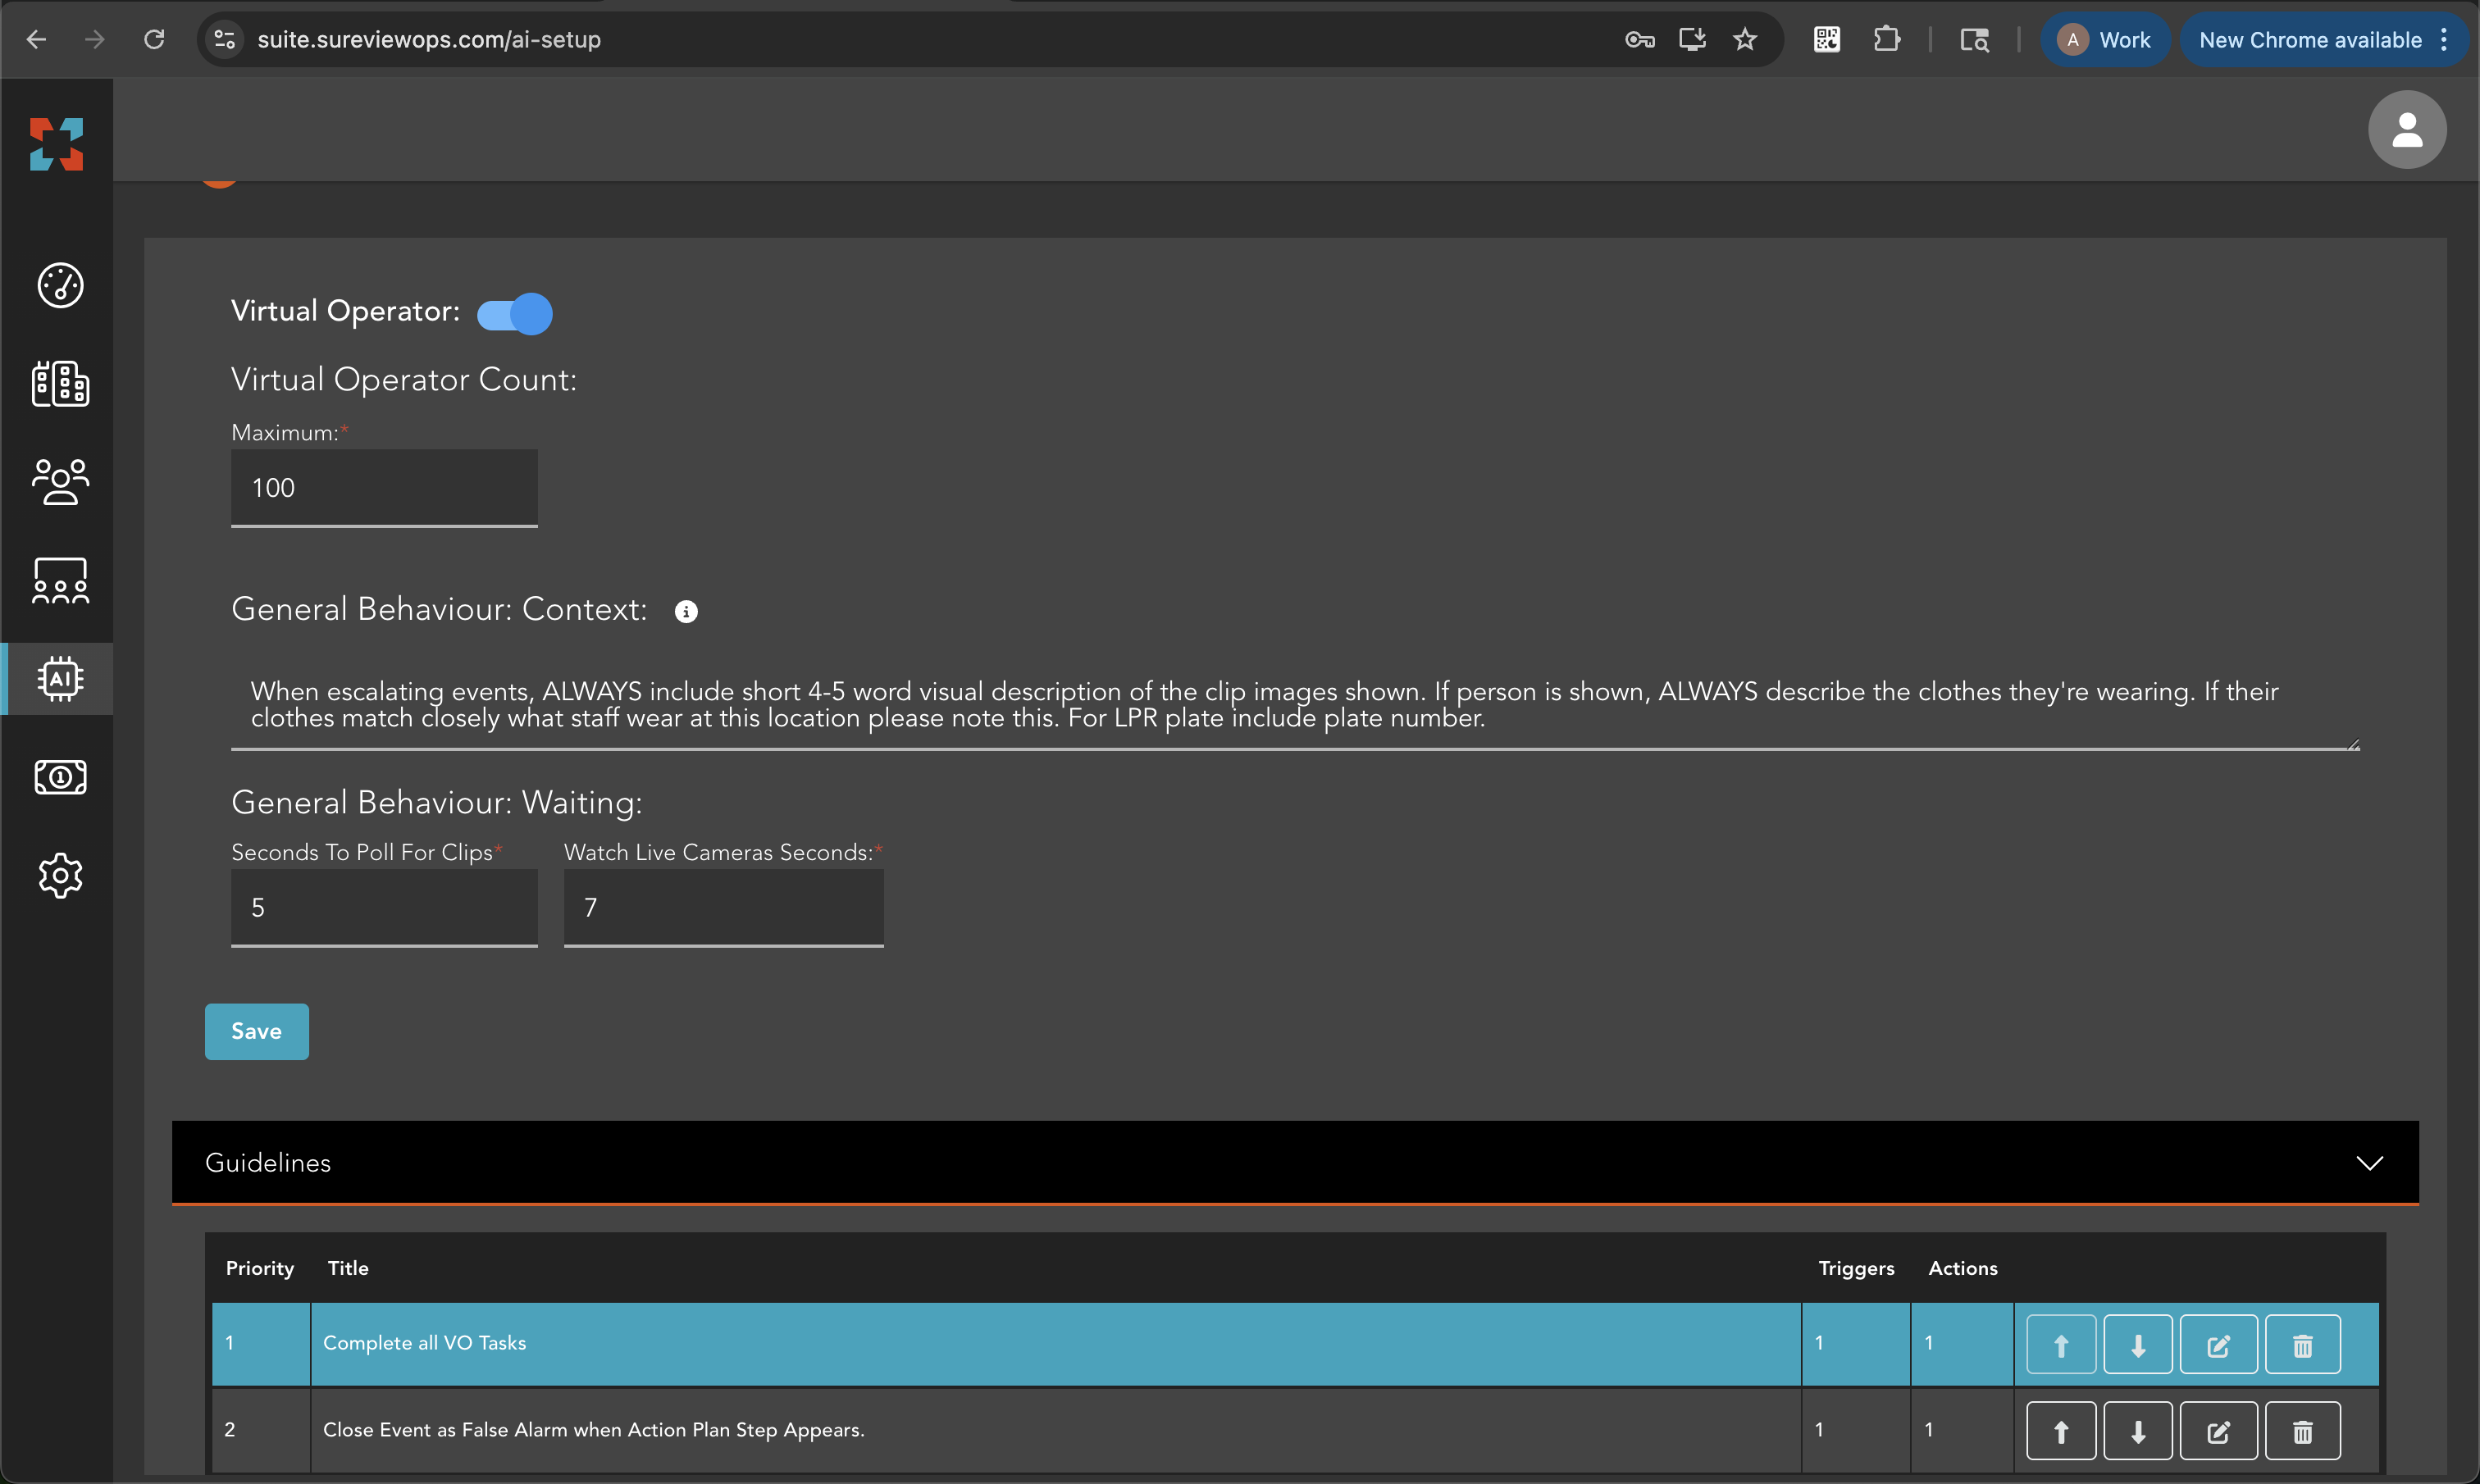Select the AI setup sidebar icon
Screen dimensions: 2480x1484
point(60,678)
